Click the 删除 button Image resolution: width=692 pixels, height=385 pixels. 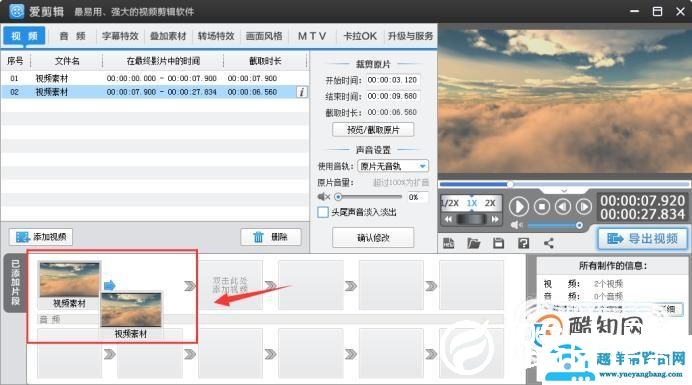point(271,237)
